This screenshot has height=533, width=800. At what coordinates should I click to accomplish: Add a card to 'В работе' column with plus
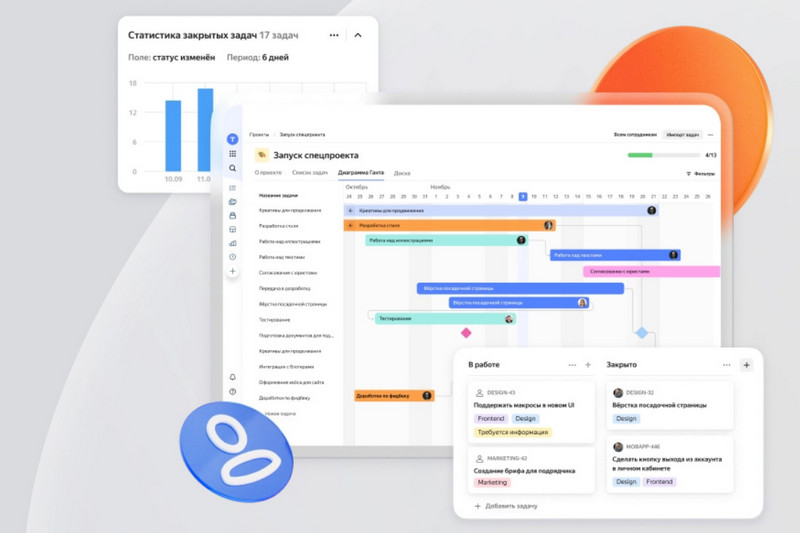(x=588, y=365)
